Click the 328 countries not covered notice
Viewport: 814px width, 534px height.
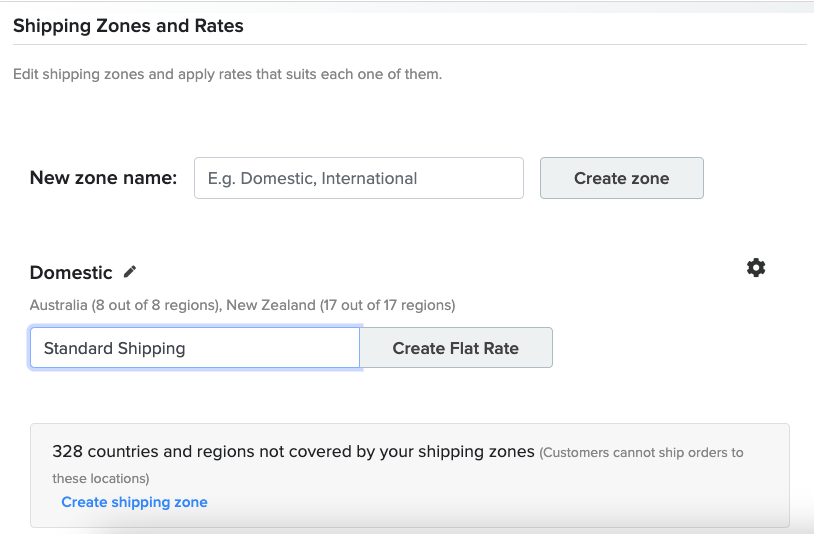point(293,451)
